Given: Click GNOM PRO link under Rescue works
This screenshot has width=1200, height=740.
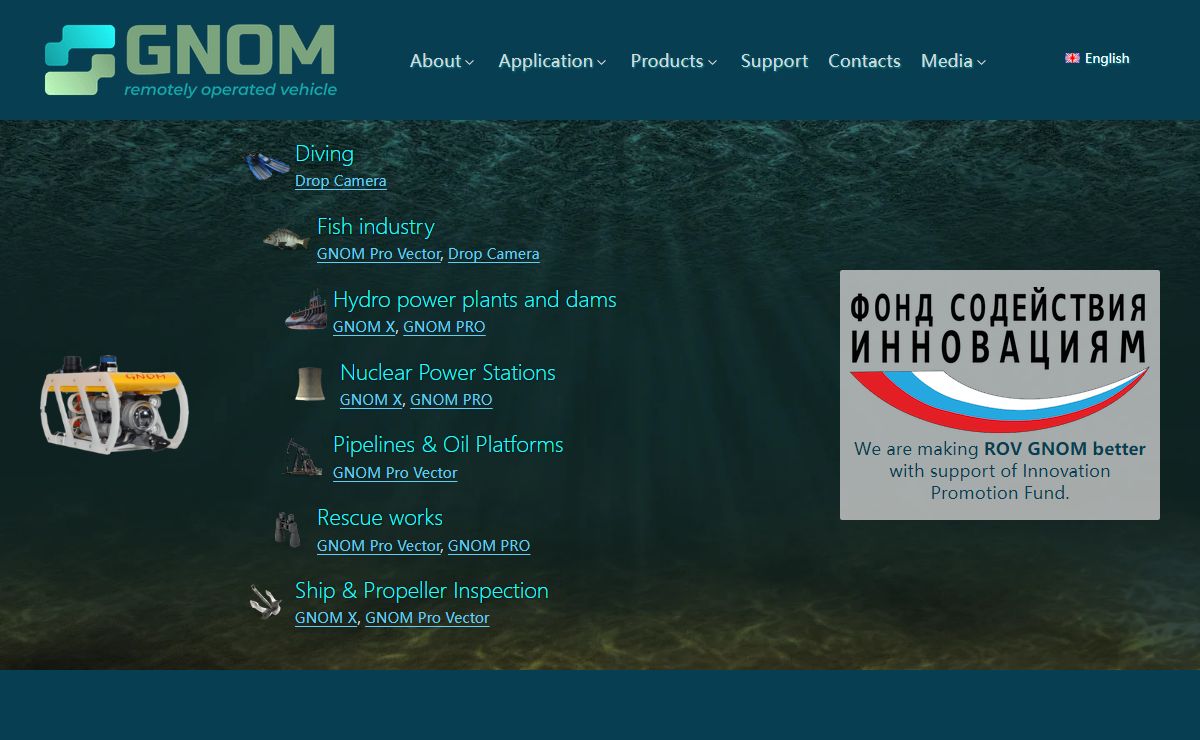Looking at the screenshot, I should coord(489,546).
